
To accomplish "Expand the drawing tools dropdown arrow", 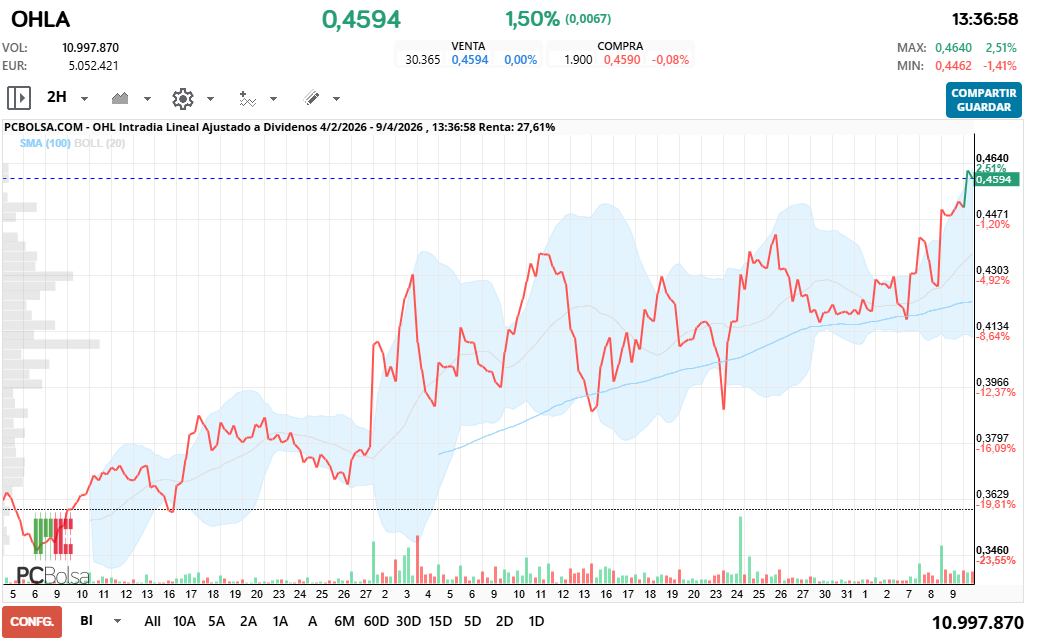I will [336, 99].
